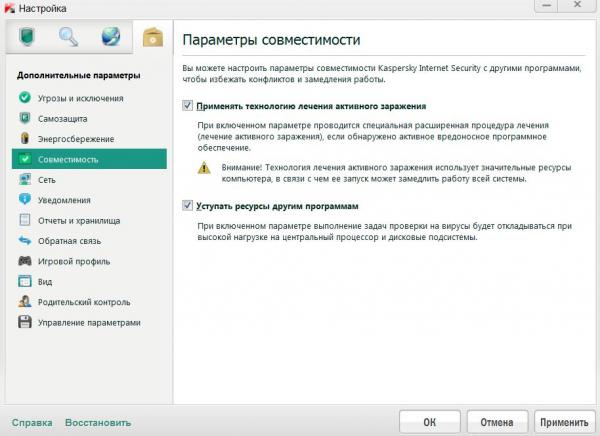The image size is (600, 436).
Task: Toggle Уступать ресурсы другим программам checkbox
Action: tap(187, 206)
